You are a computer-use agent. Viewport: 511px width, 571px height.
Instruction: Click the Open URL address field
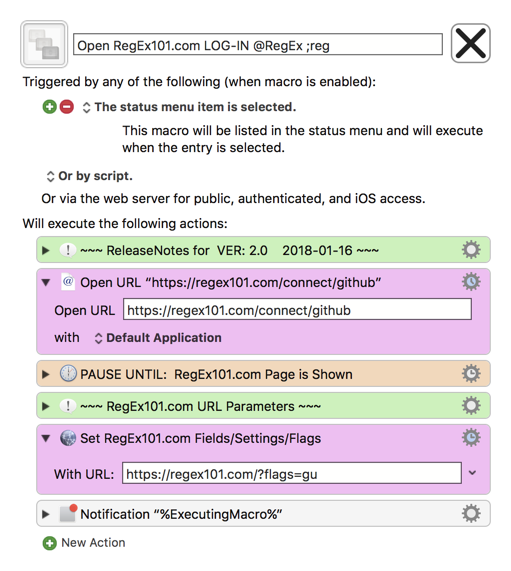click(297, 310)
